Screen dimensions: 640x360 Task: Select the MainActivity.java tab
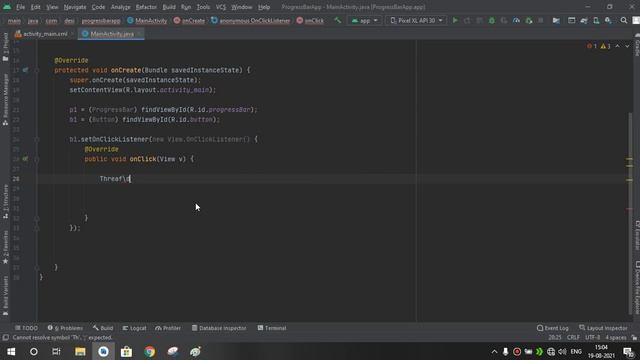point(112,34)
